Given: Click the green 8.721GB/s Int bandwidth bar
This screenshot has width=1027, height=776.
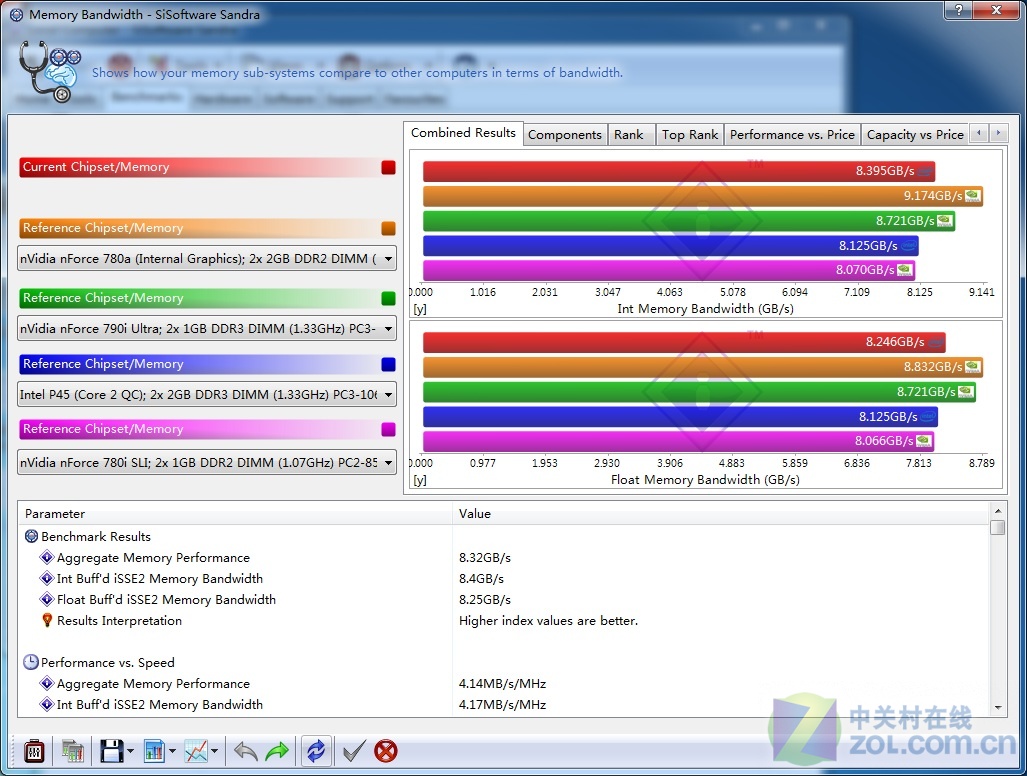Looking at the screenshot, I should tap(689, 221).
